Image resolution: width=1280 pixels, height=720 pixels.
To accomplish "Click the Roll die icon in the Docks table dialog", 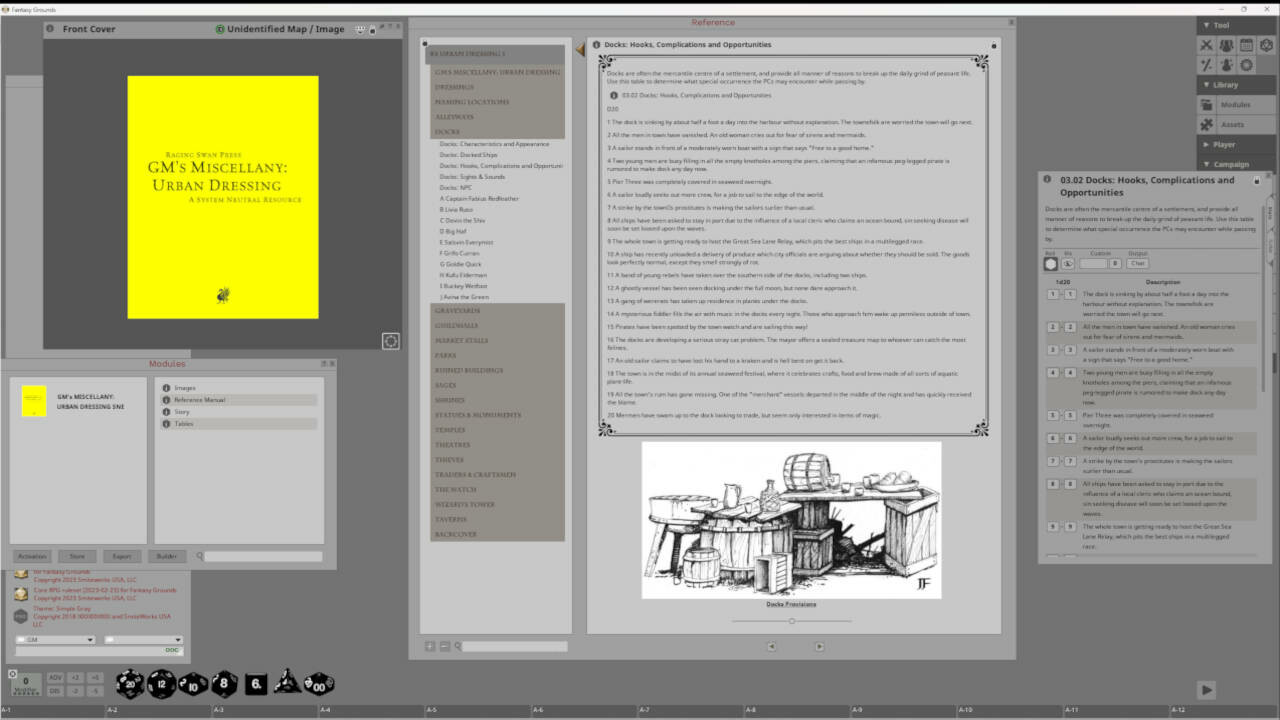I will (x=1048, y=263).
